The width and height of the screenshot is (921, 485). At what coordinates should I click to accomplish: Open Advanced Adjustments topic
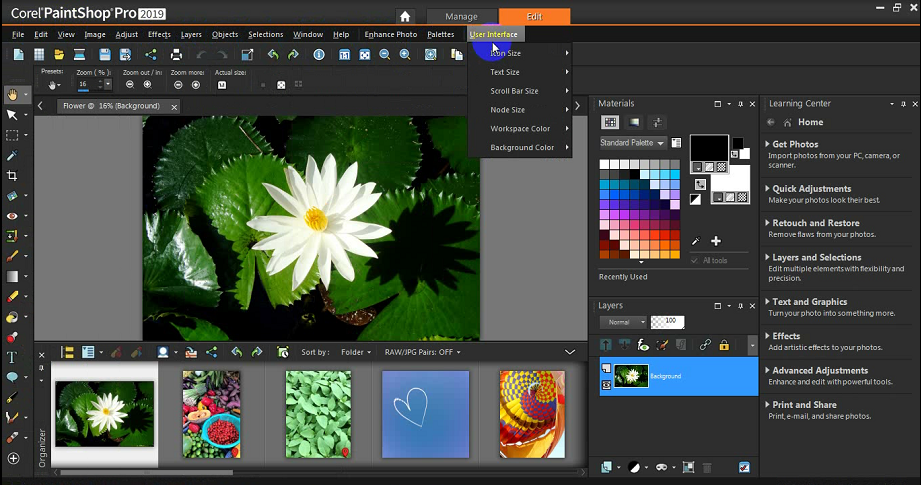820,371
